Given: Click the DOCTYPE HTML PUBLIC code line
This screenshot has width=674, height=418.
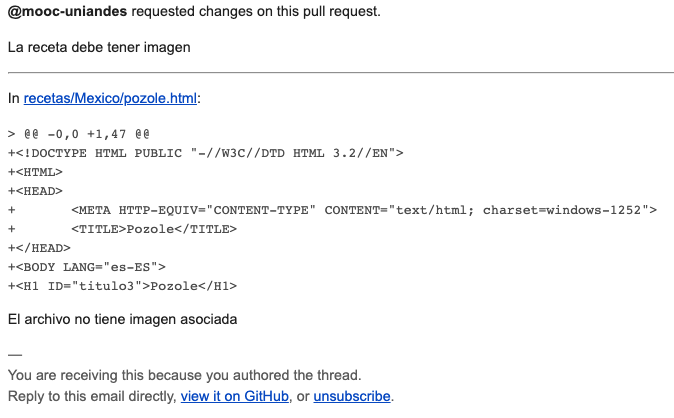Looking at the screenshot, I should 206,153.
